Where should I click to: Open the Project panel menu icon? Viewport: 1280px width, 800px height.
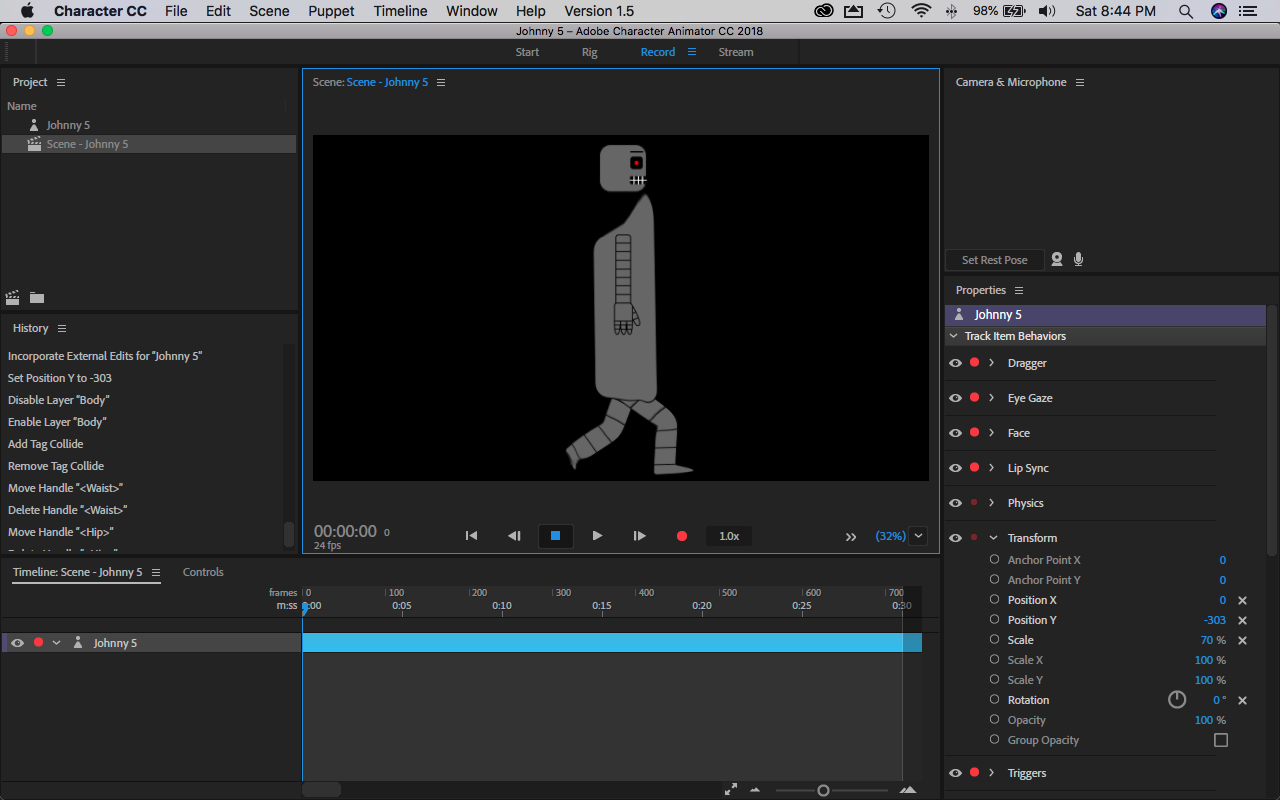61,82
